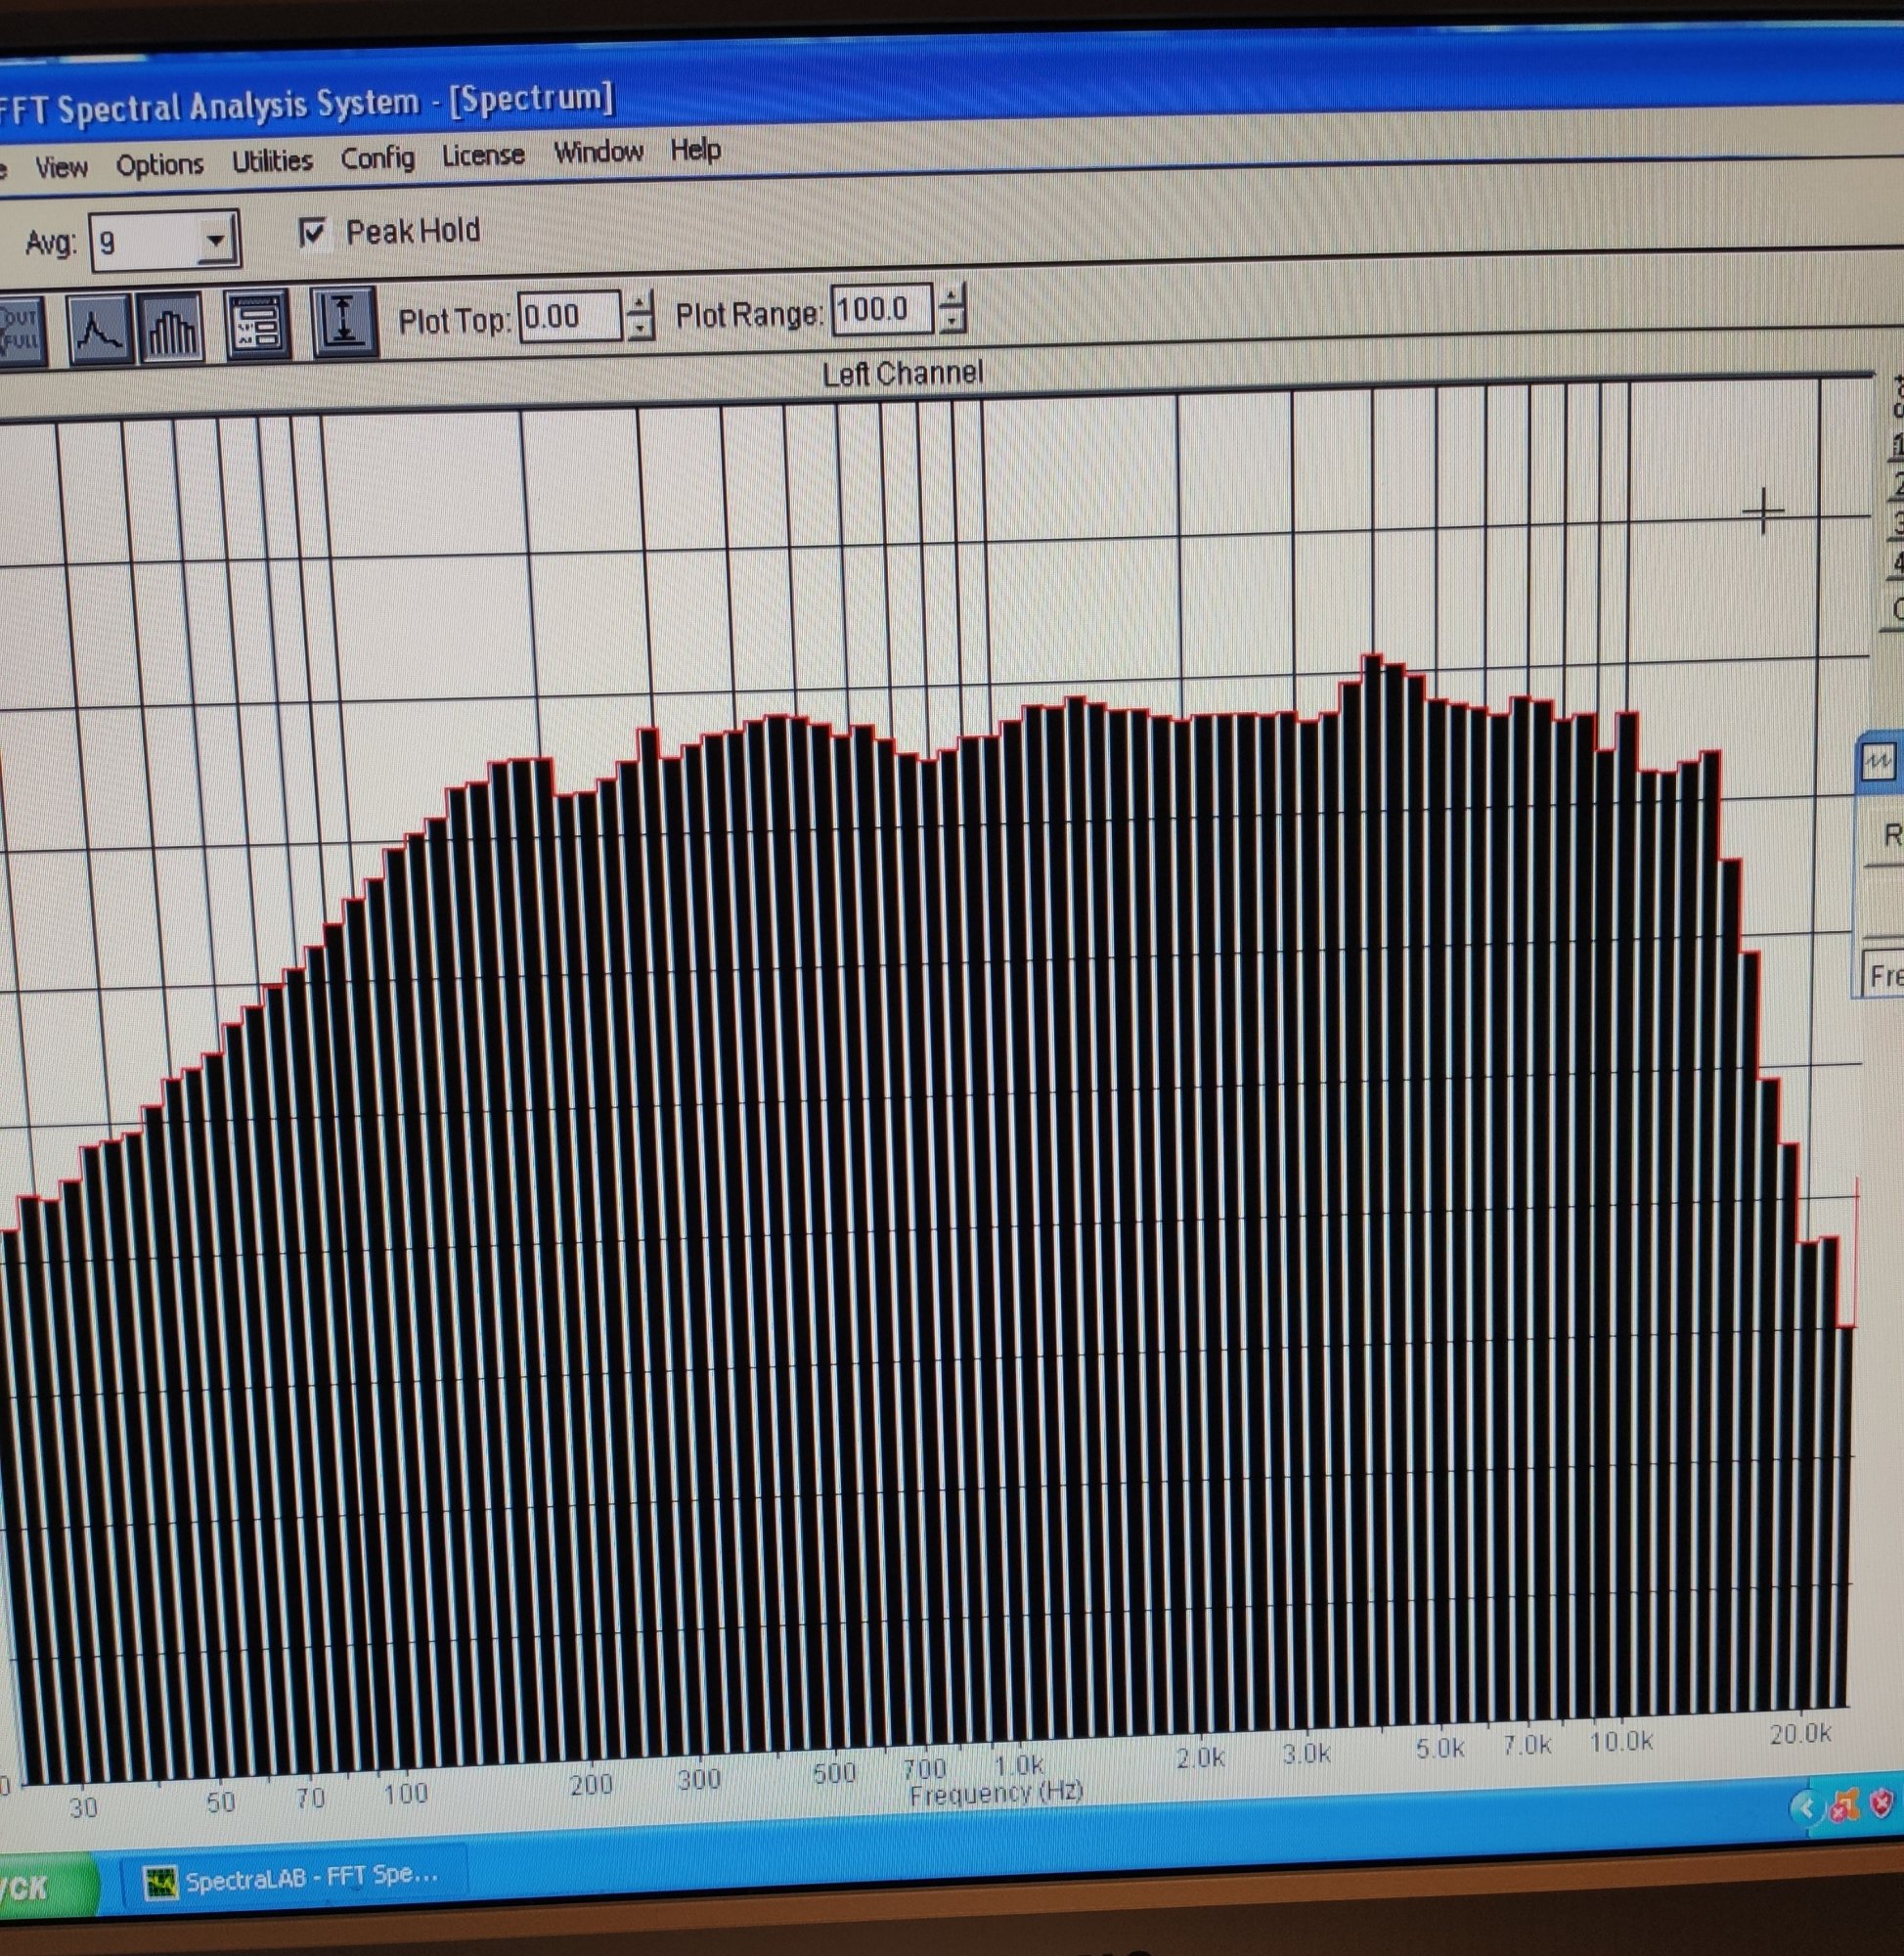Click the SpectraLAB icon in the taskbar button
The image size is (1904, 1956).
[160, 1884]
